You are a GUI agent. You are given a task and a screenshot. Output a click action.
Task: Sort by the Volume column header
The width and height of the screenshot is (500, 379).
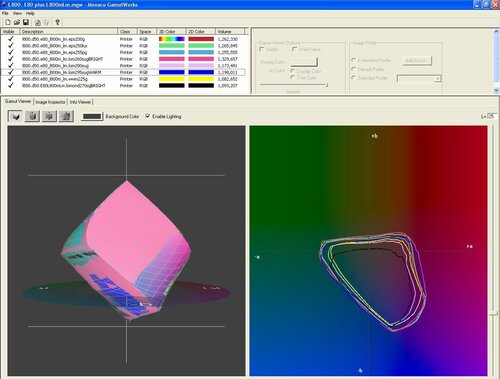tap(230, 31)
